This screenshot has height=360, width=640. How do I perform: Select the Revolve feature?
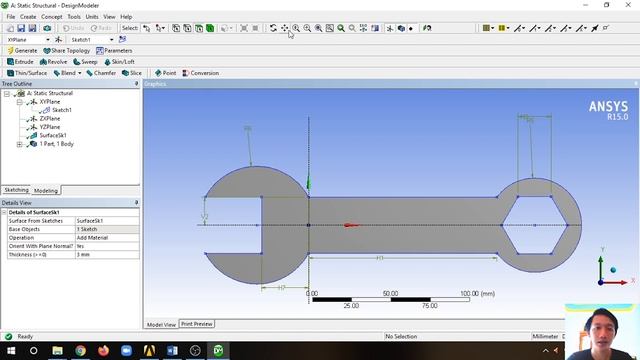coord(53,62)
